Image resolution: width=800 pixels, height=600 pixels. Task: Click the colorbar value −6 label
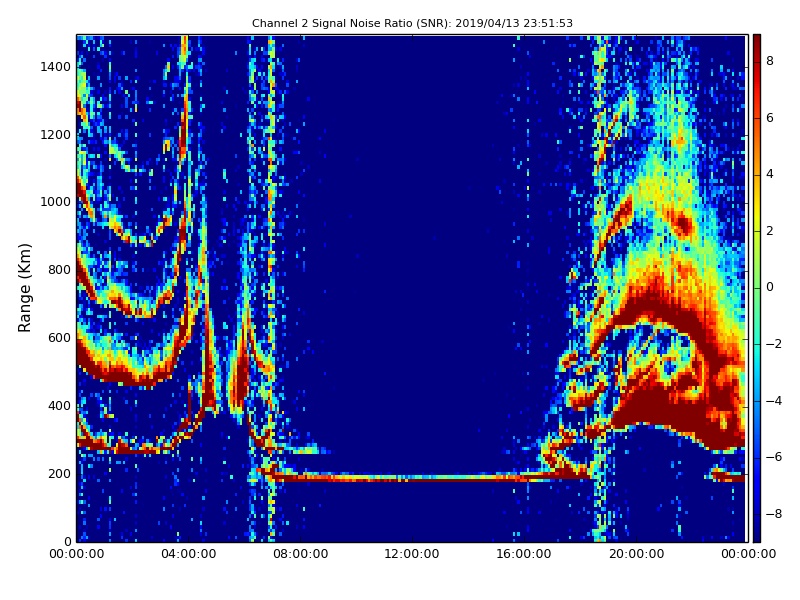coord(774,457)
